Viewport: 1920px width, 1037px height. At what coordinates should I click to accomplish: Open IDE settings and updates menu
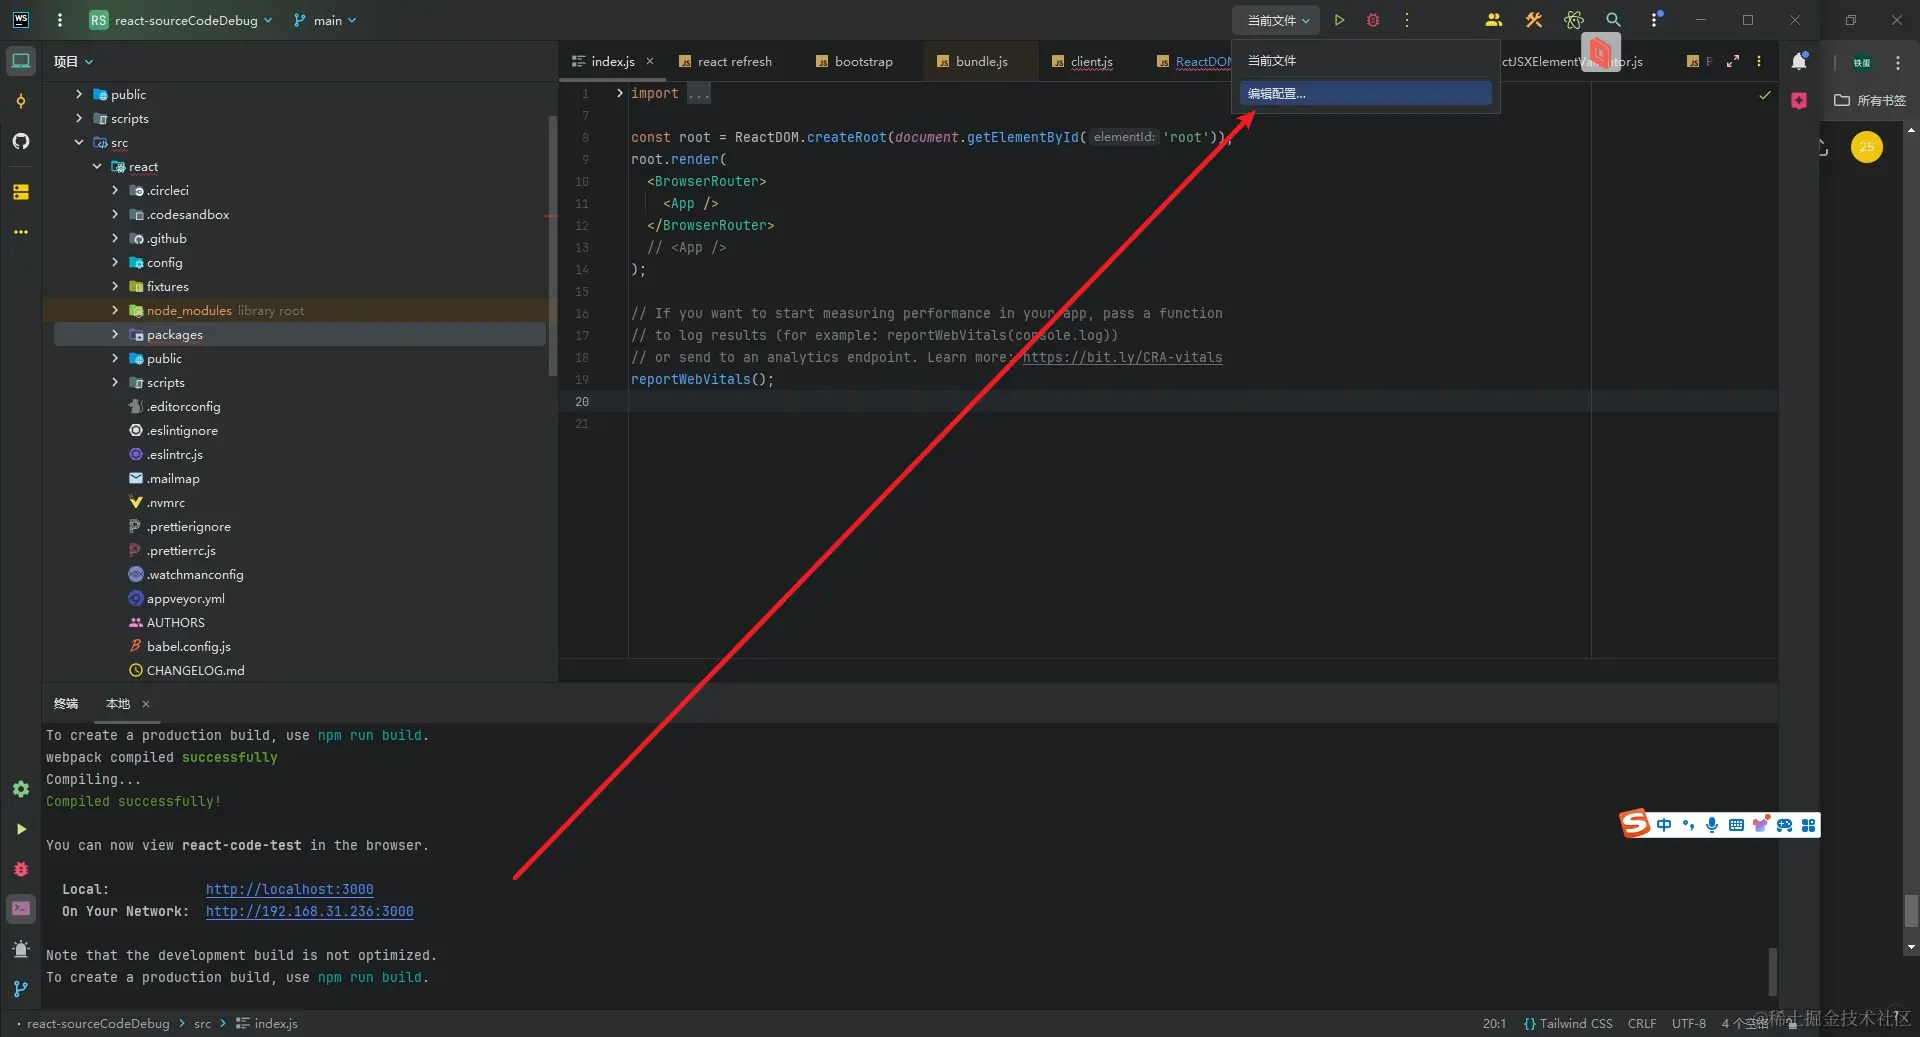[x=1654, y=20]
